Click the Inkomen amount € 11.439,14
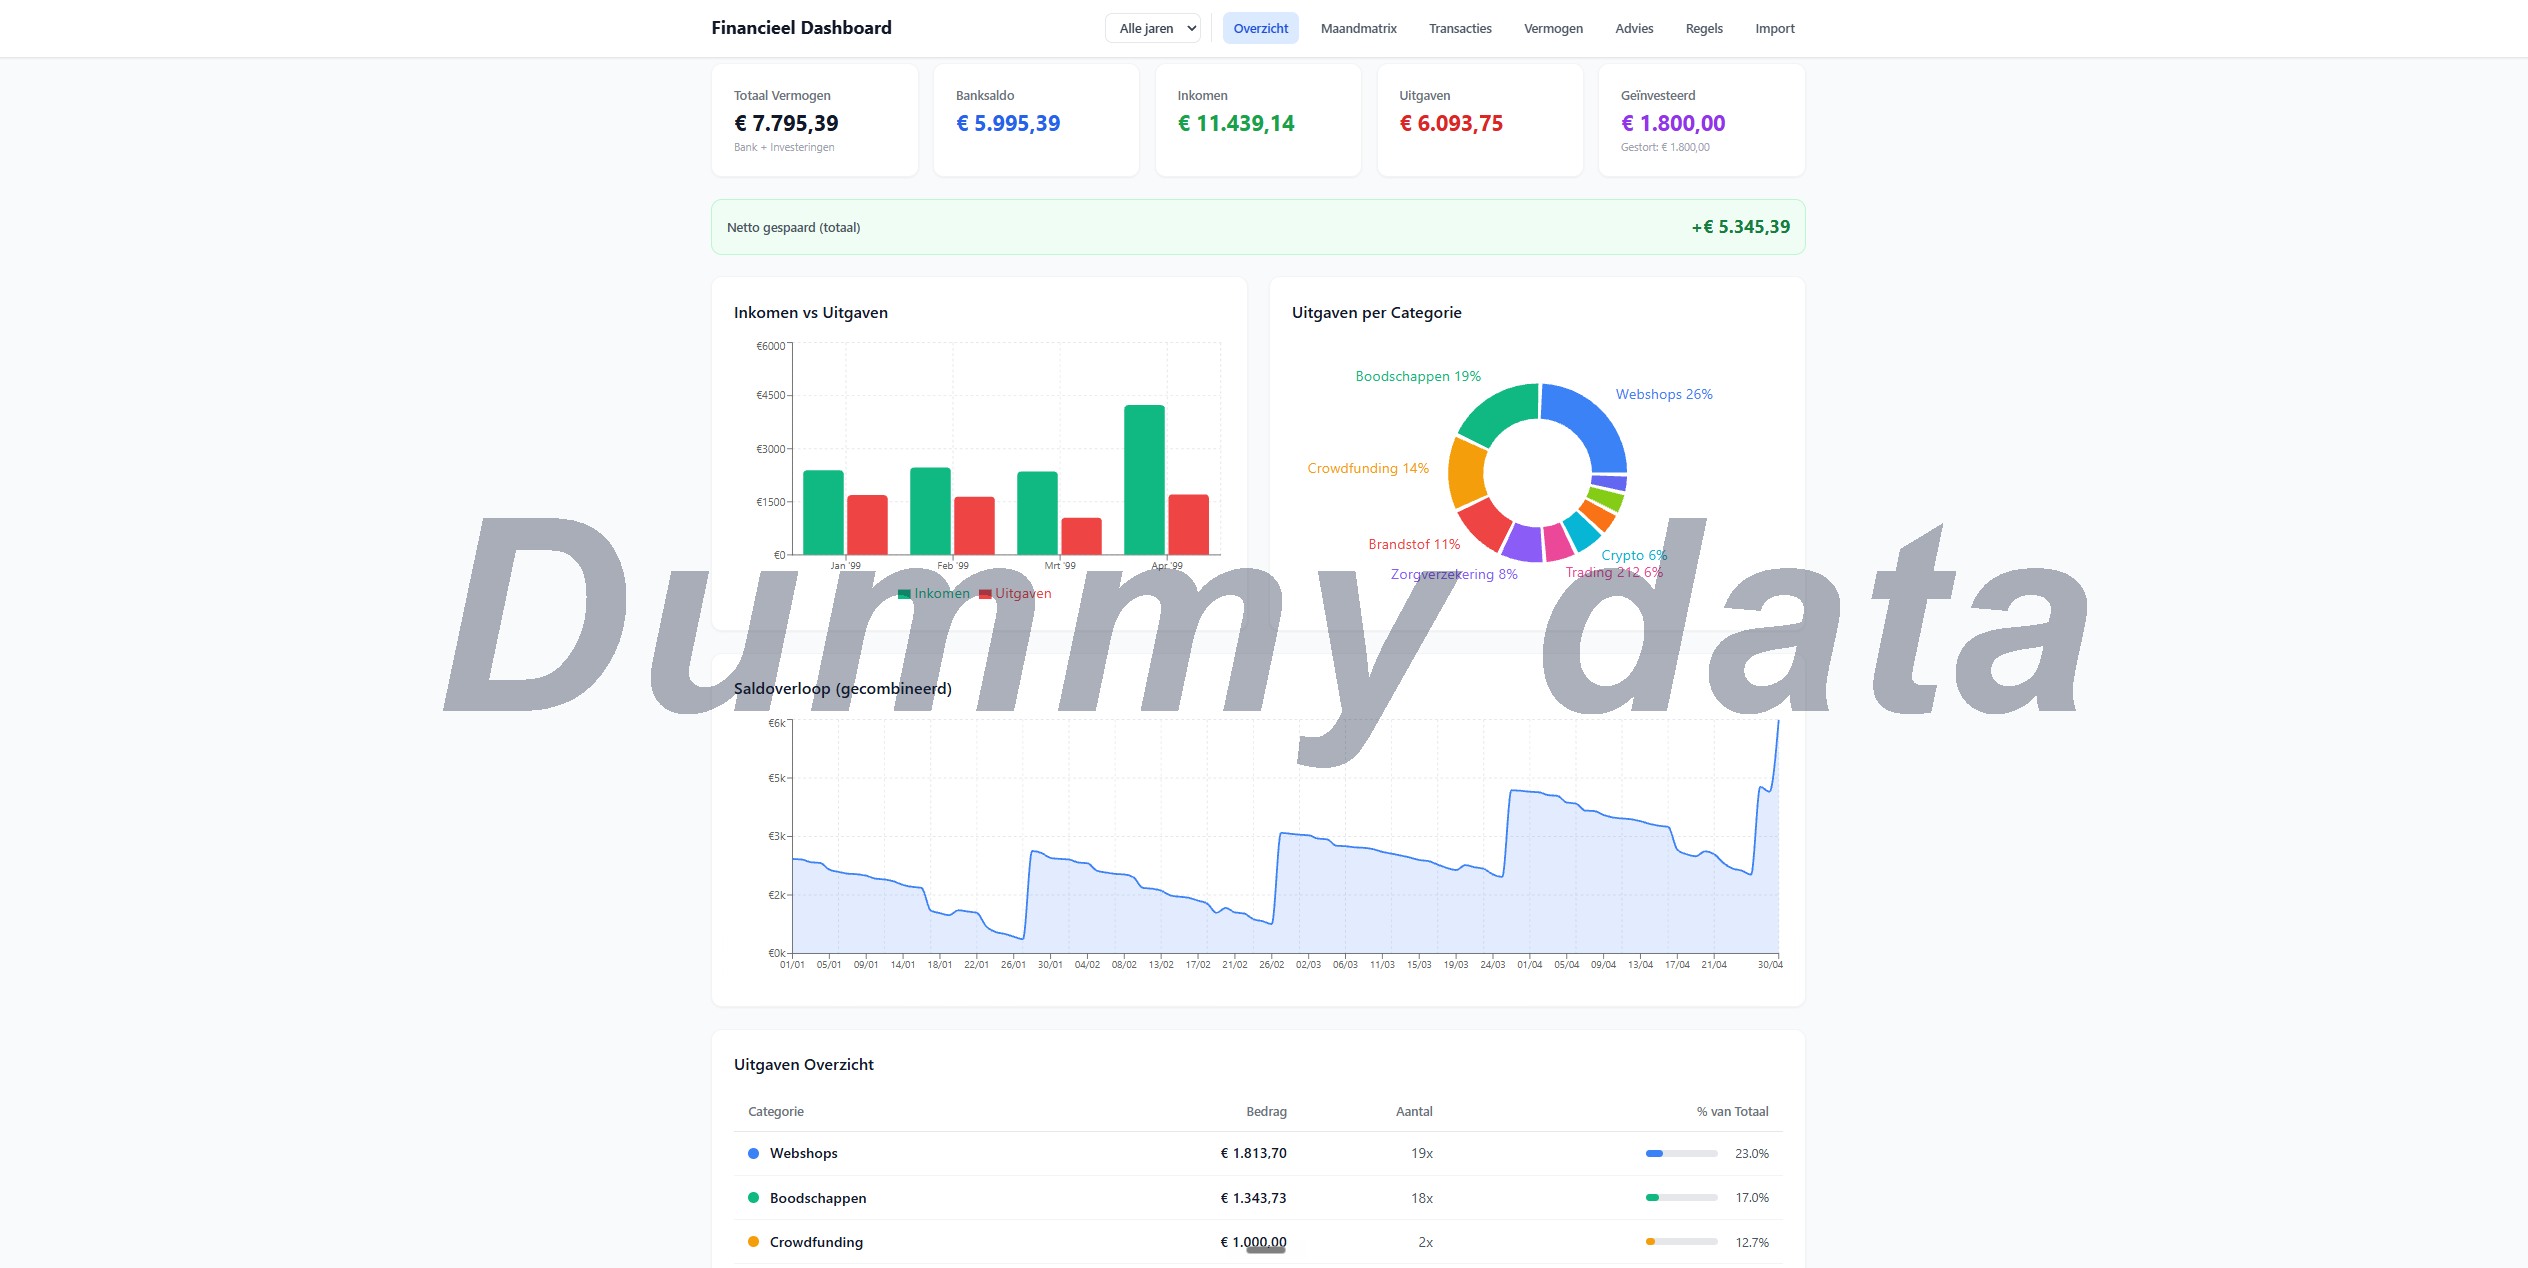This screenshot has height=1268, width=2528. (x=1236, y=123)
